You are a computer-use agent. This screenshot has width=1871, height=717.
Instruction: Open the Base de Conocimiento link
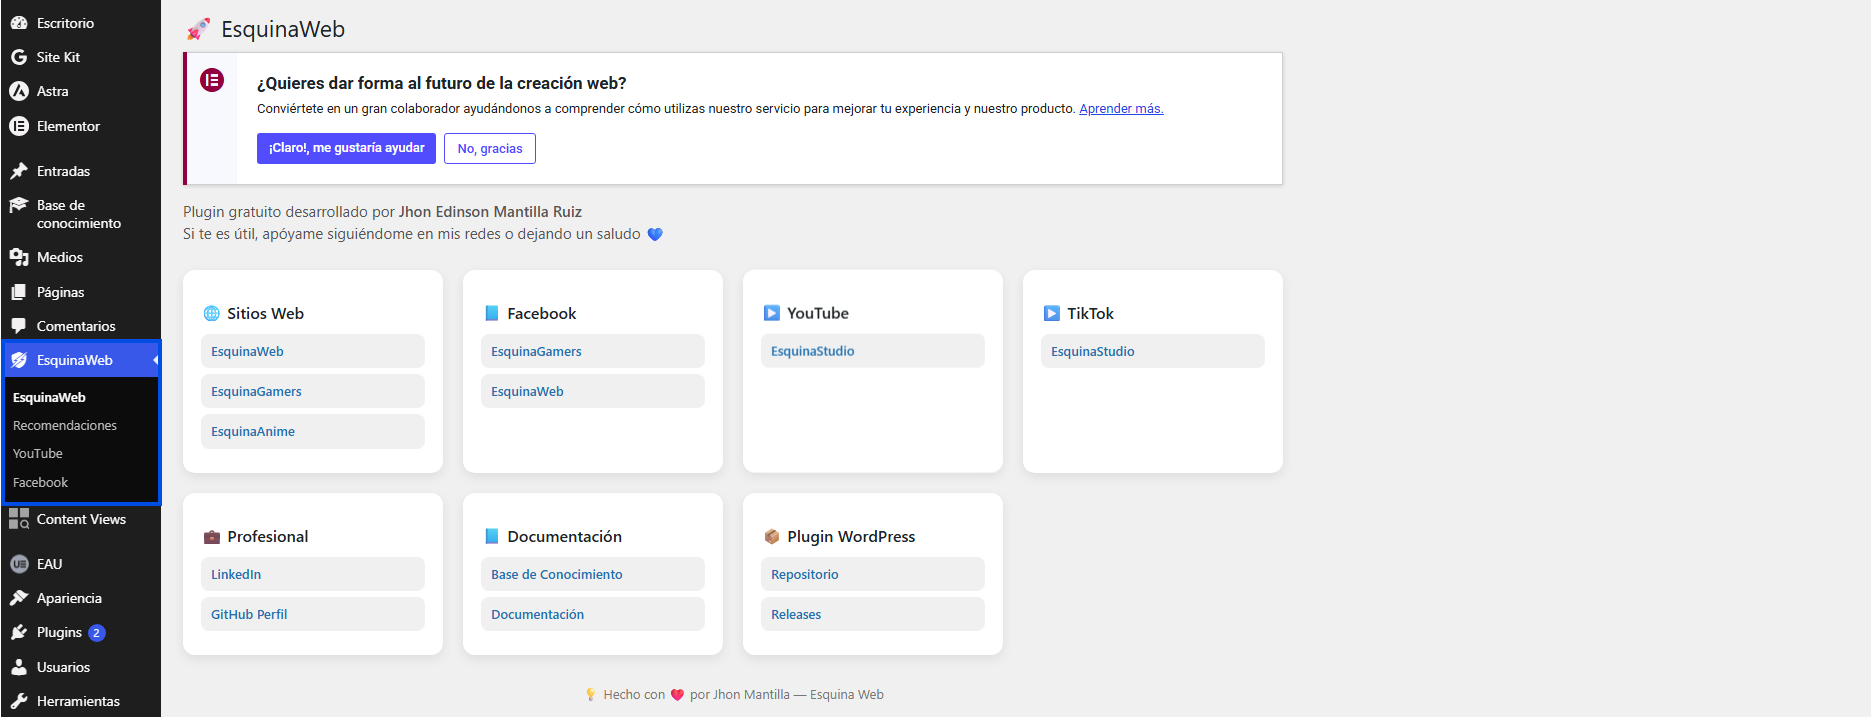click(x=593, y=574)
